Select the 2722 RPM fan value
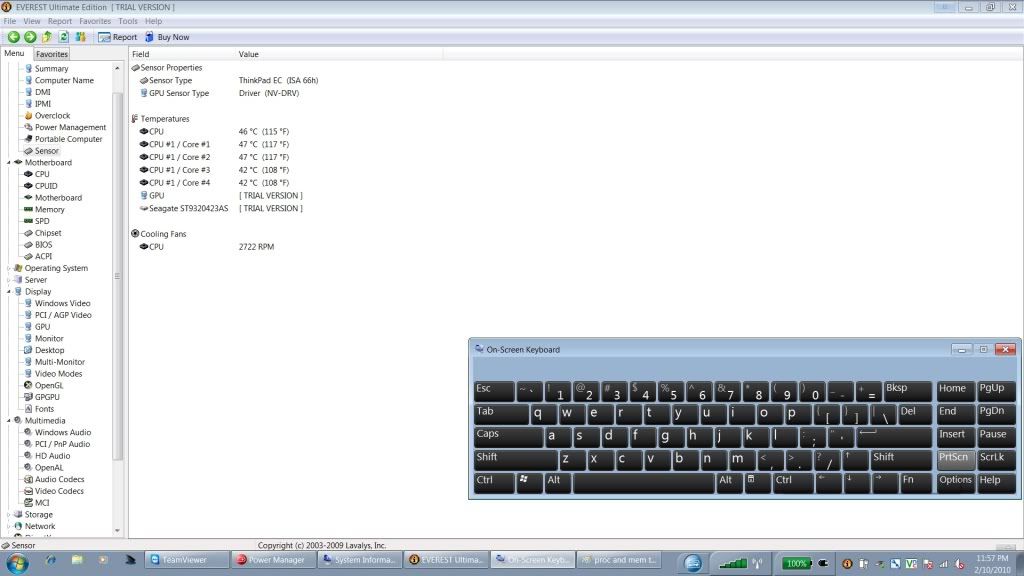The image size is (1024, 576). click(256, 247)
